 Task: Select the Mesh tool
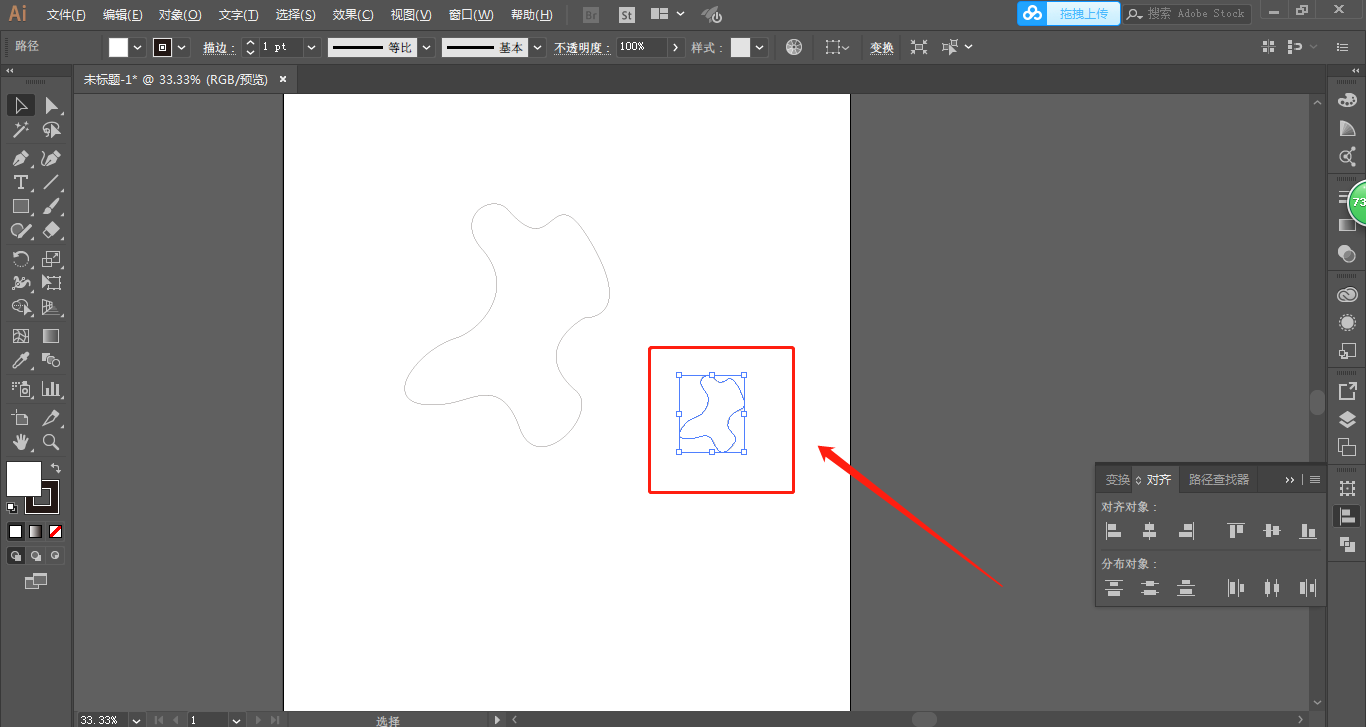[21, 336]
